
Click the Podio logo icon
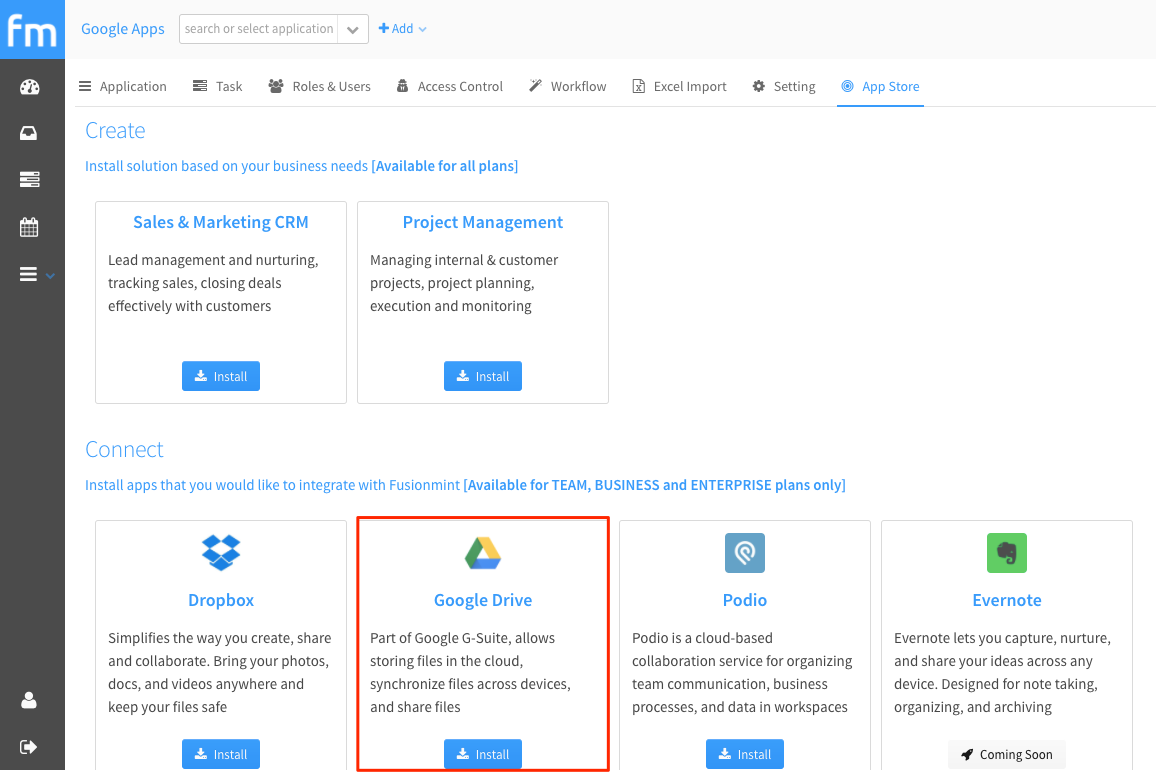[x=745, y=552]
